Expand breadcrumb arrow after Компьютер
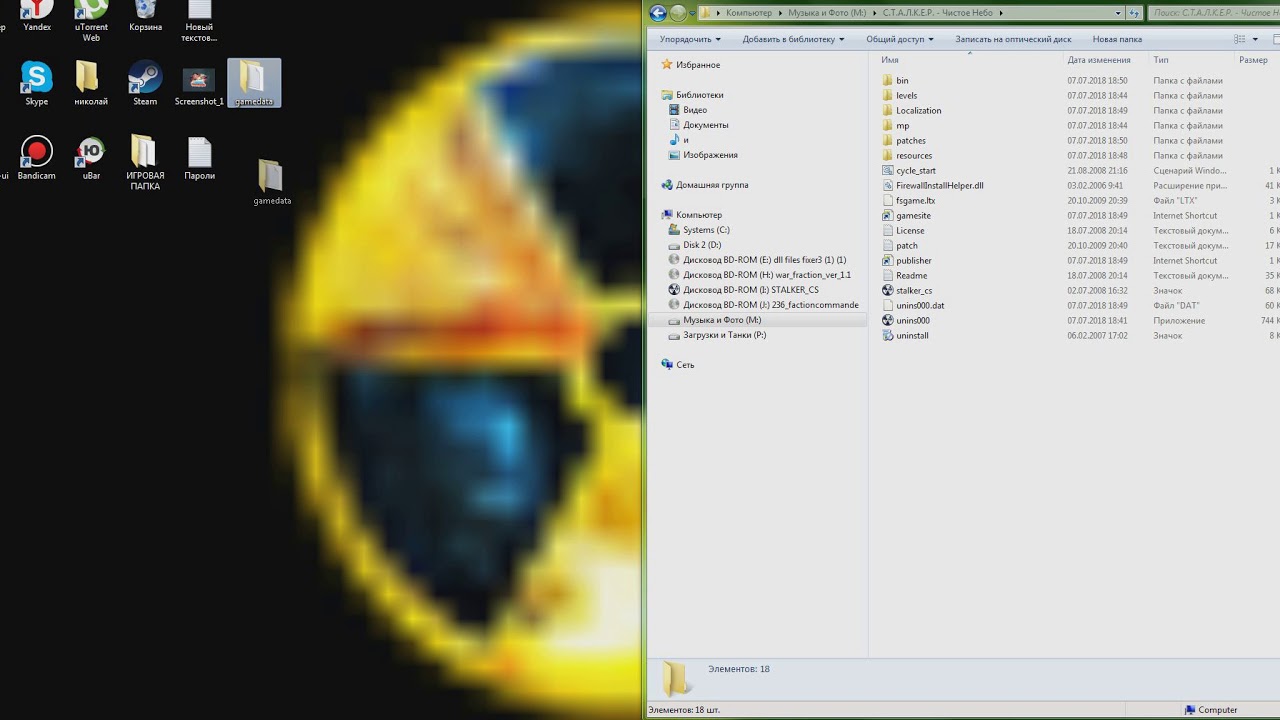This screenshot has width=1280, height=720. 779,13
